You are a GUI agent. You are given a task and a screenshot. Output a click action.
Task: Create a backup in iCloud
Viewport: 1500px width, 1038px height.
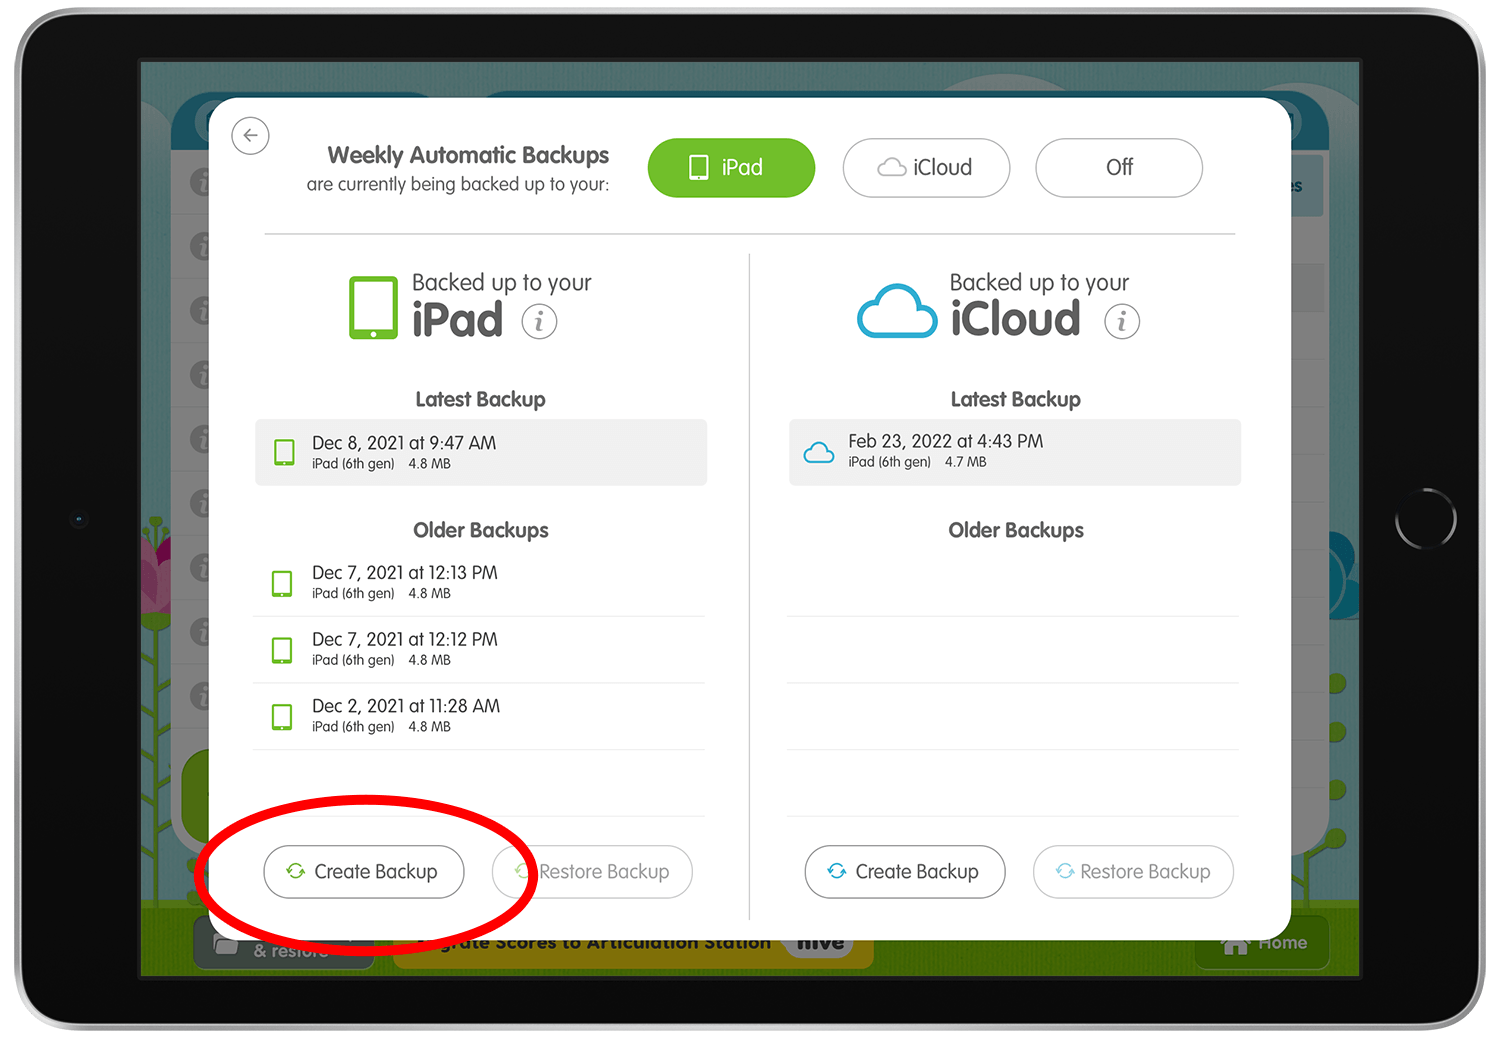(x=905, y=872)
